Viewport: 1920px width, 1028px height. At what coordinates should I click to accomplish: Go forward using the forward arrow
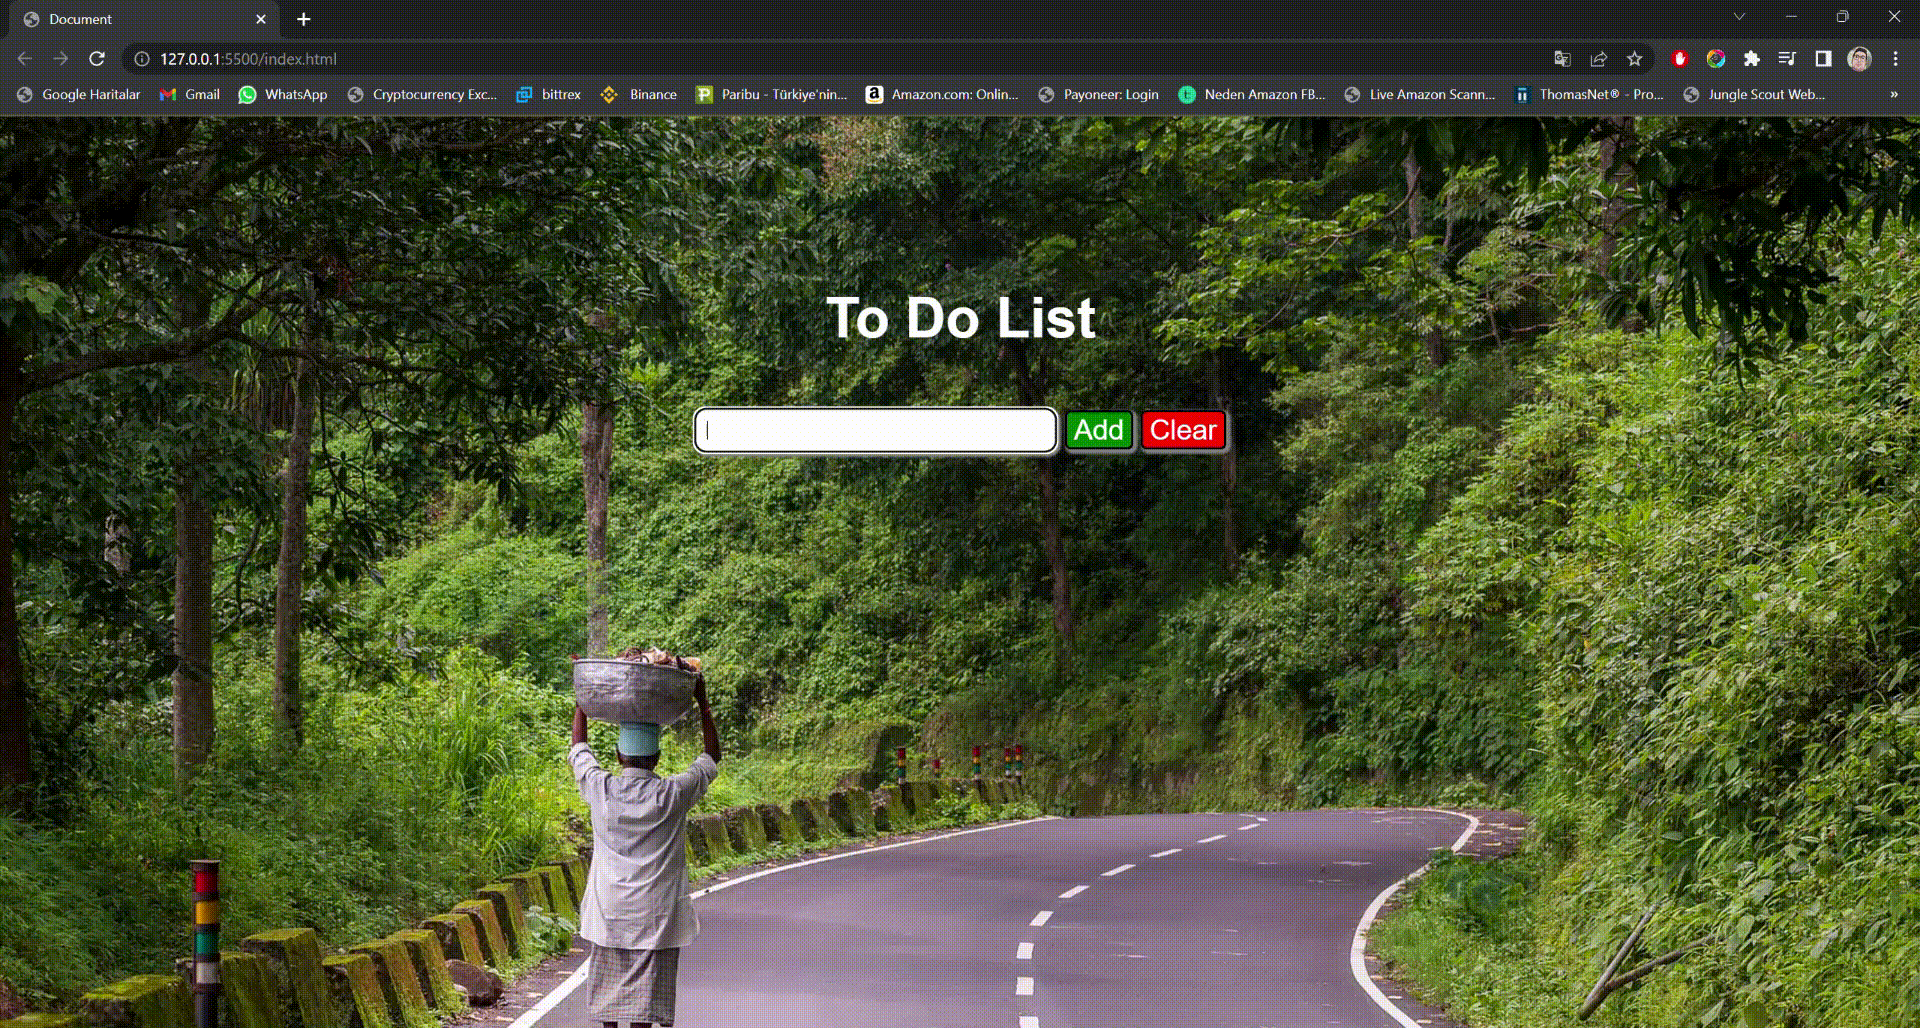pos(61,59)
